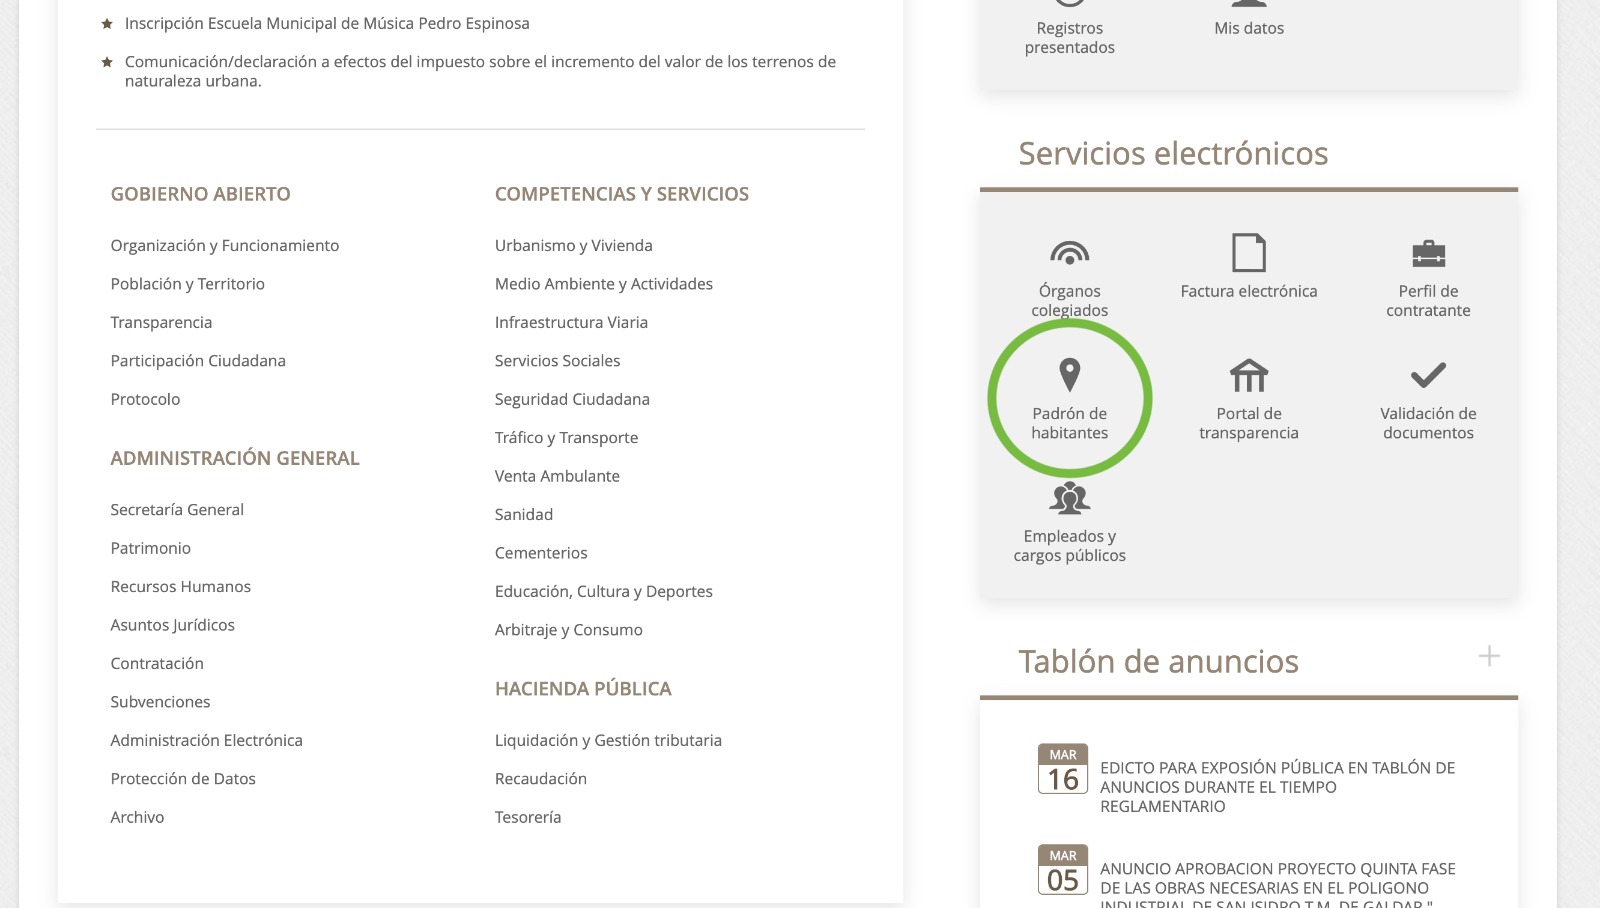Click the MAR 16 calendar date icon
Screen dimensions: 1600x908
coord(1063,769)
